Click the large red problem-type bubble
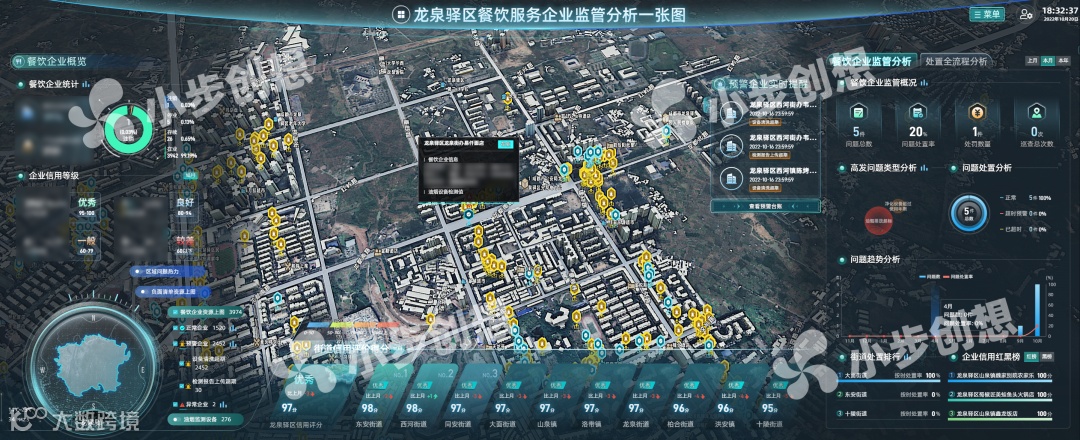Image resolution: width=1080 pixels, height=440 pixels. tap(880, 222)
